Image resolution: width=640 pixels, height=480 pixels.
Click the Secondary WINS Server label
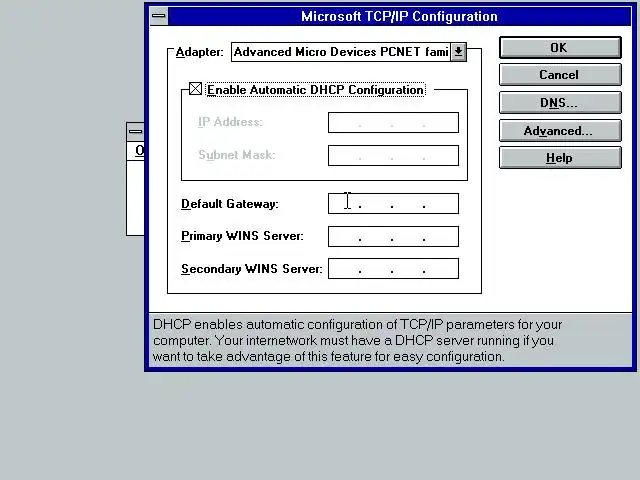click(251, 269)
